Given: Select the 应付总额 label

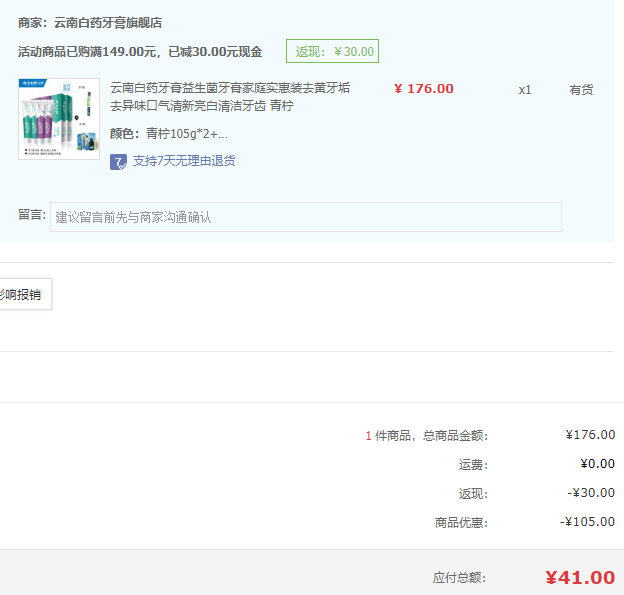Looking at the screenshot, I should 459,577.
